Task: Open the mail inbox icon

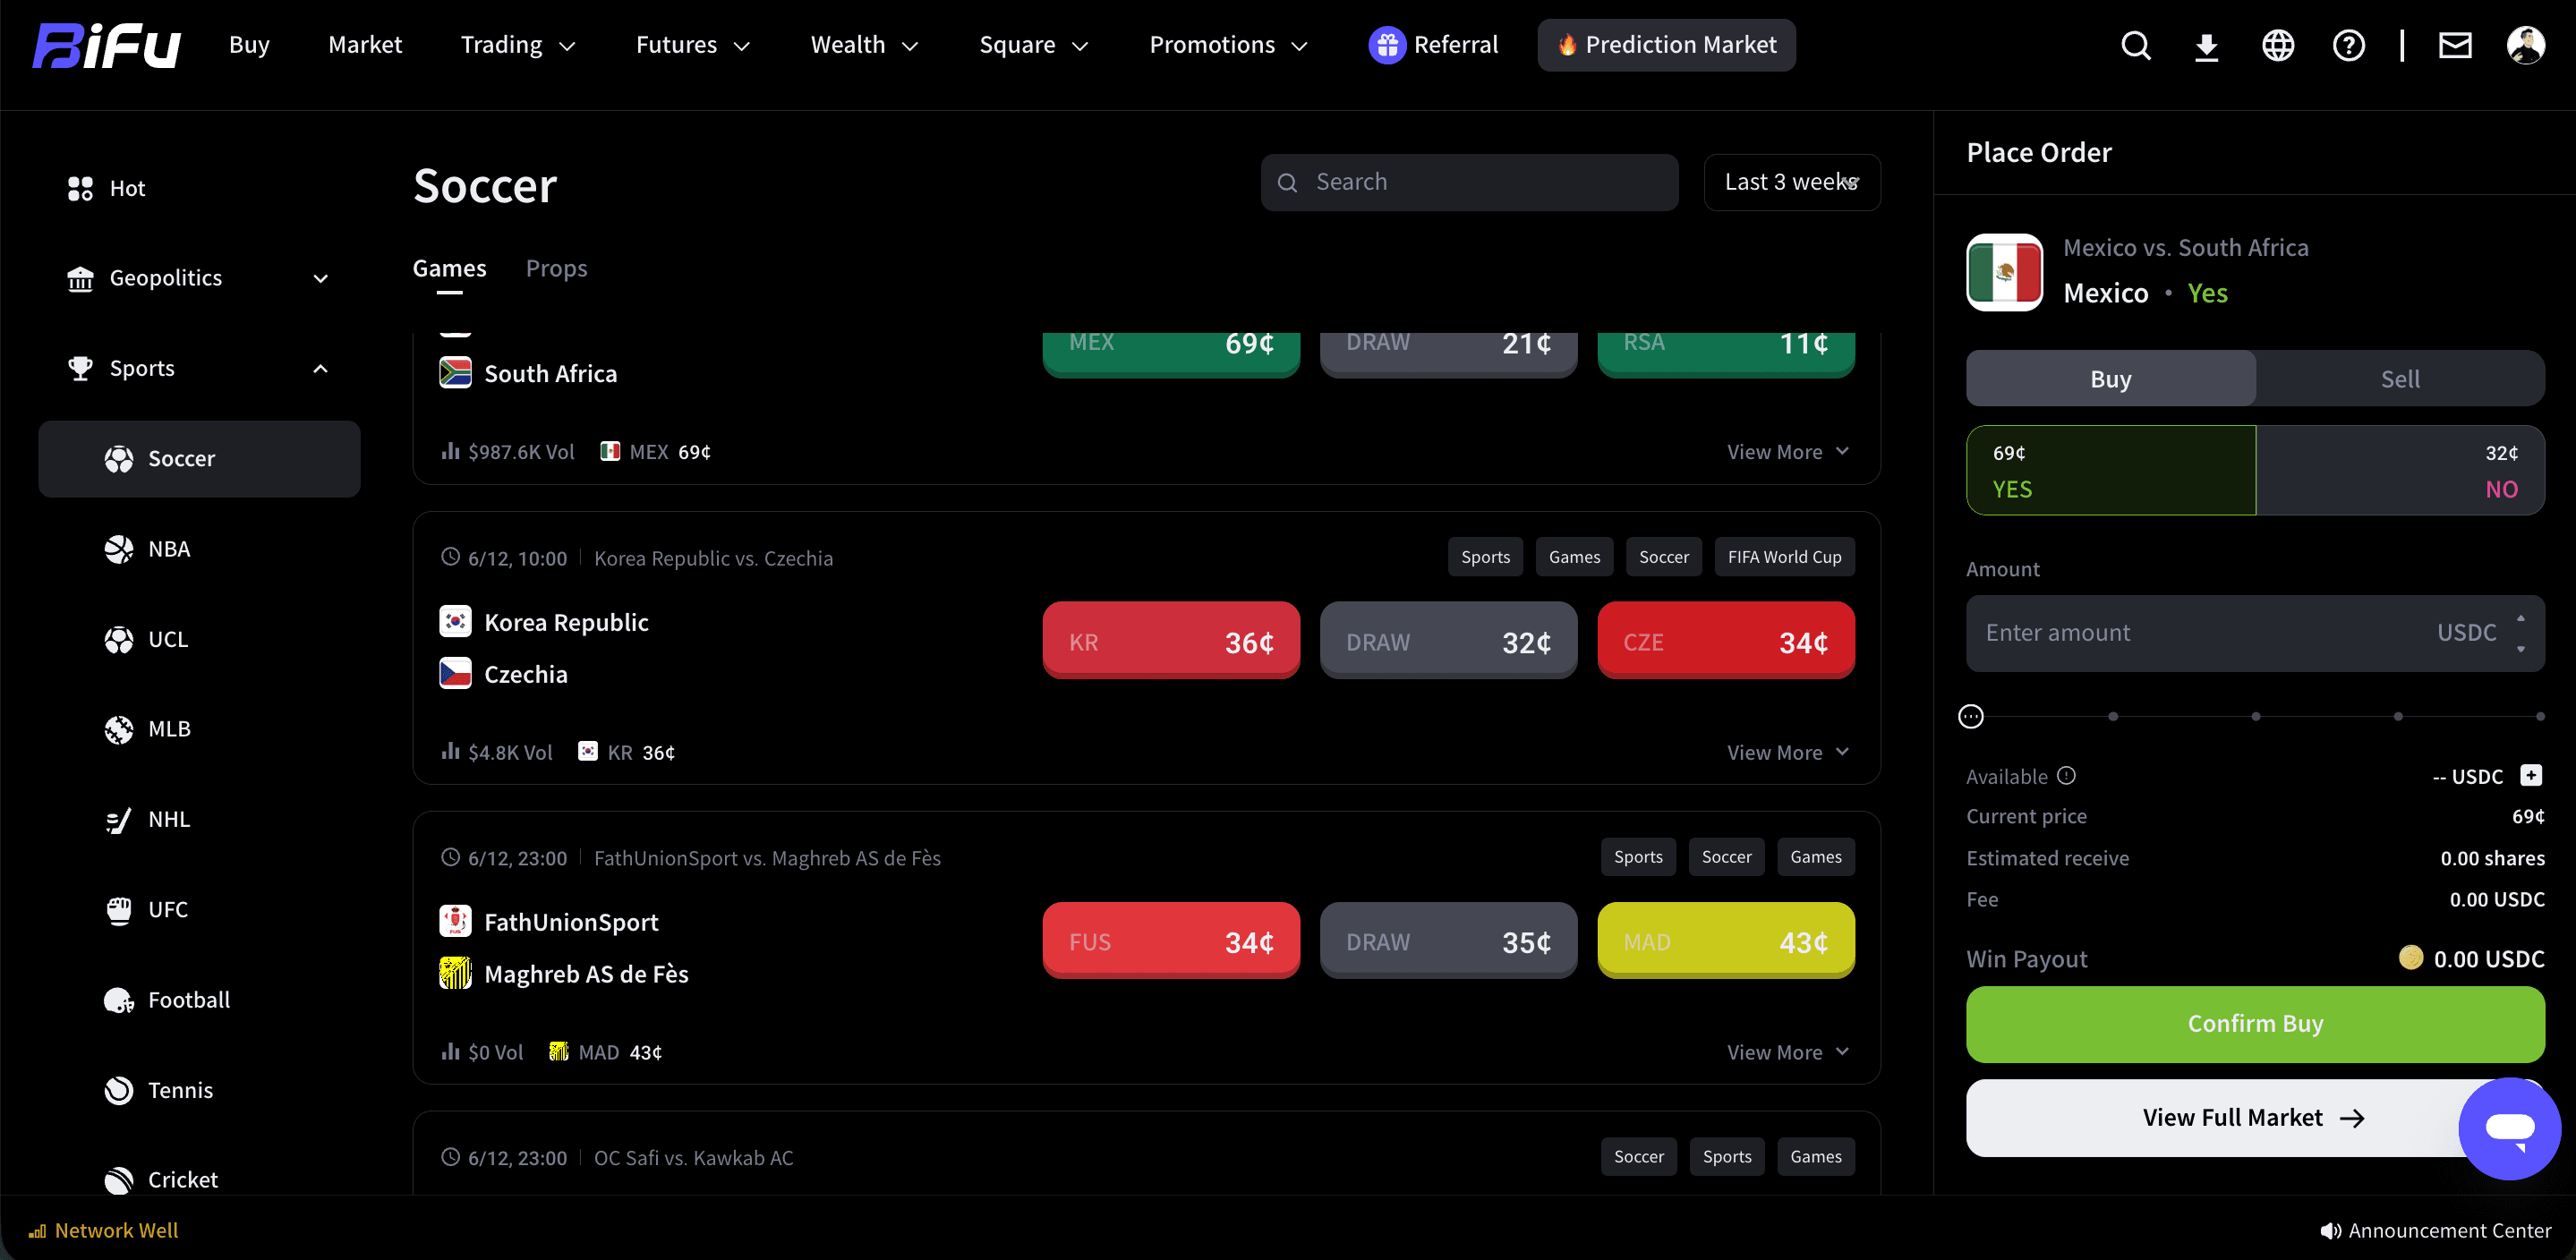Action: pos(2454,45)
